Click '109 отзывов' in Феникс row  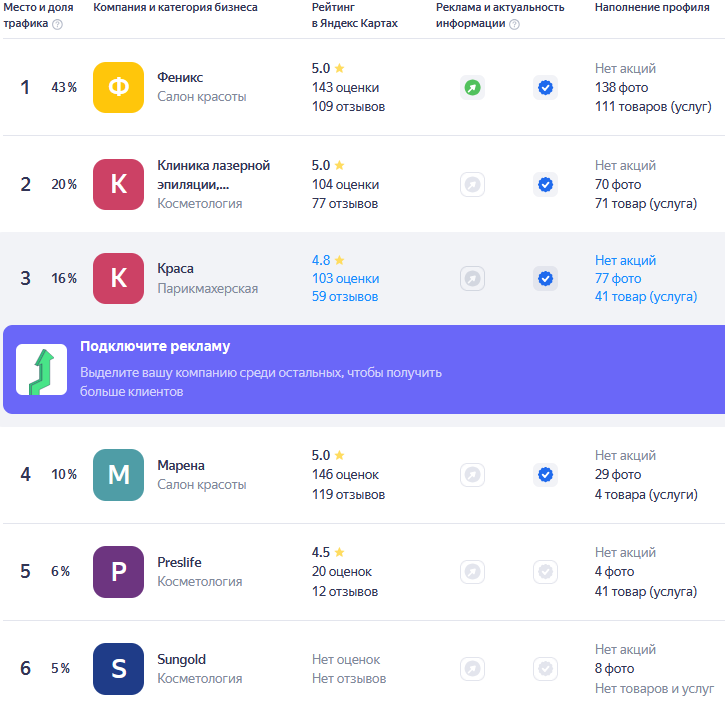click(x=348, y=106)
